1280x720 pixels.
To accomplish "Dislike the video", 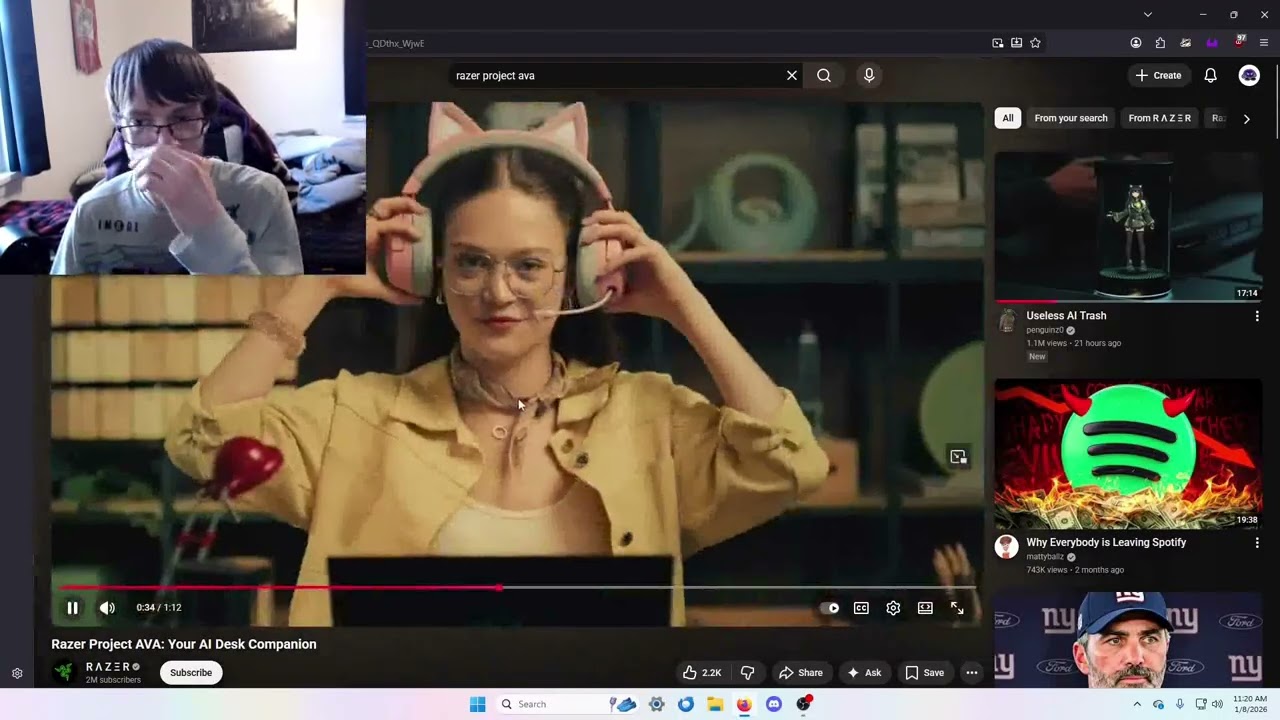I will pyautogui.click(x=748, y=673).
